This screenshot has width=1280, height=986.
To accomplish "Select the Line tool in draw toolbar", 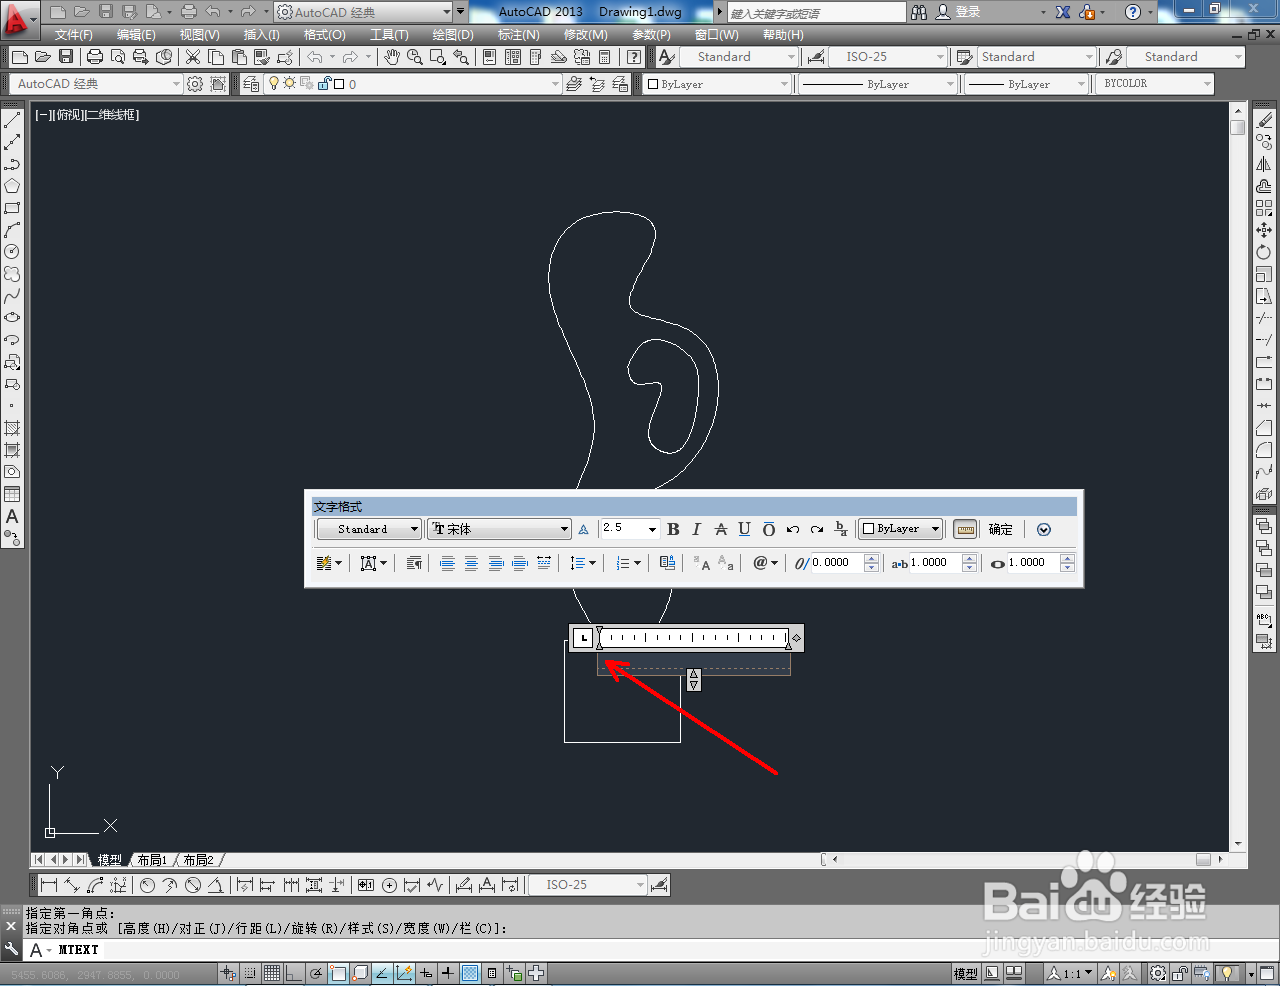I will point(12,120).
